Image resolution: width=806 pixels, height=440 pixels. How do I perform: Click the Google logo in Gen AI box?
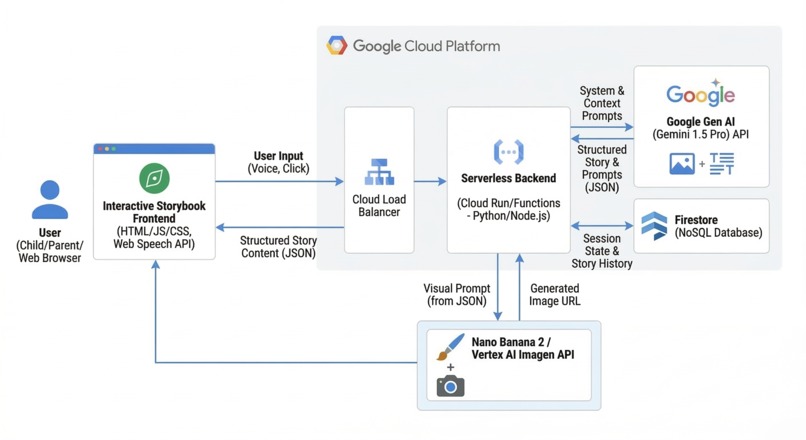click(x=701, y=94)
